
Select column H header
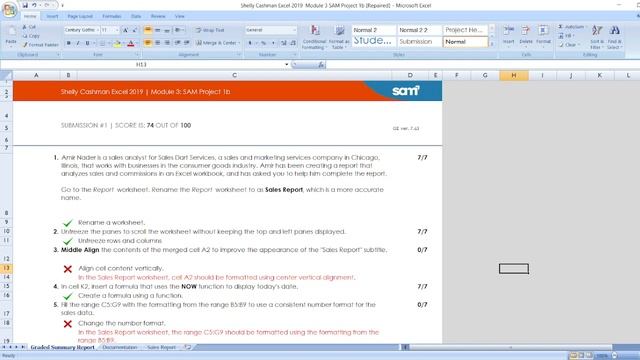pyautogui.click(x=513, y=75)
